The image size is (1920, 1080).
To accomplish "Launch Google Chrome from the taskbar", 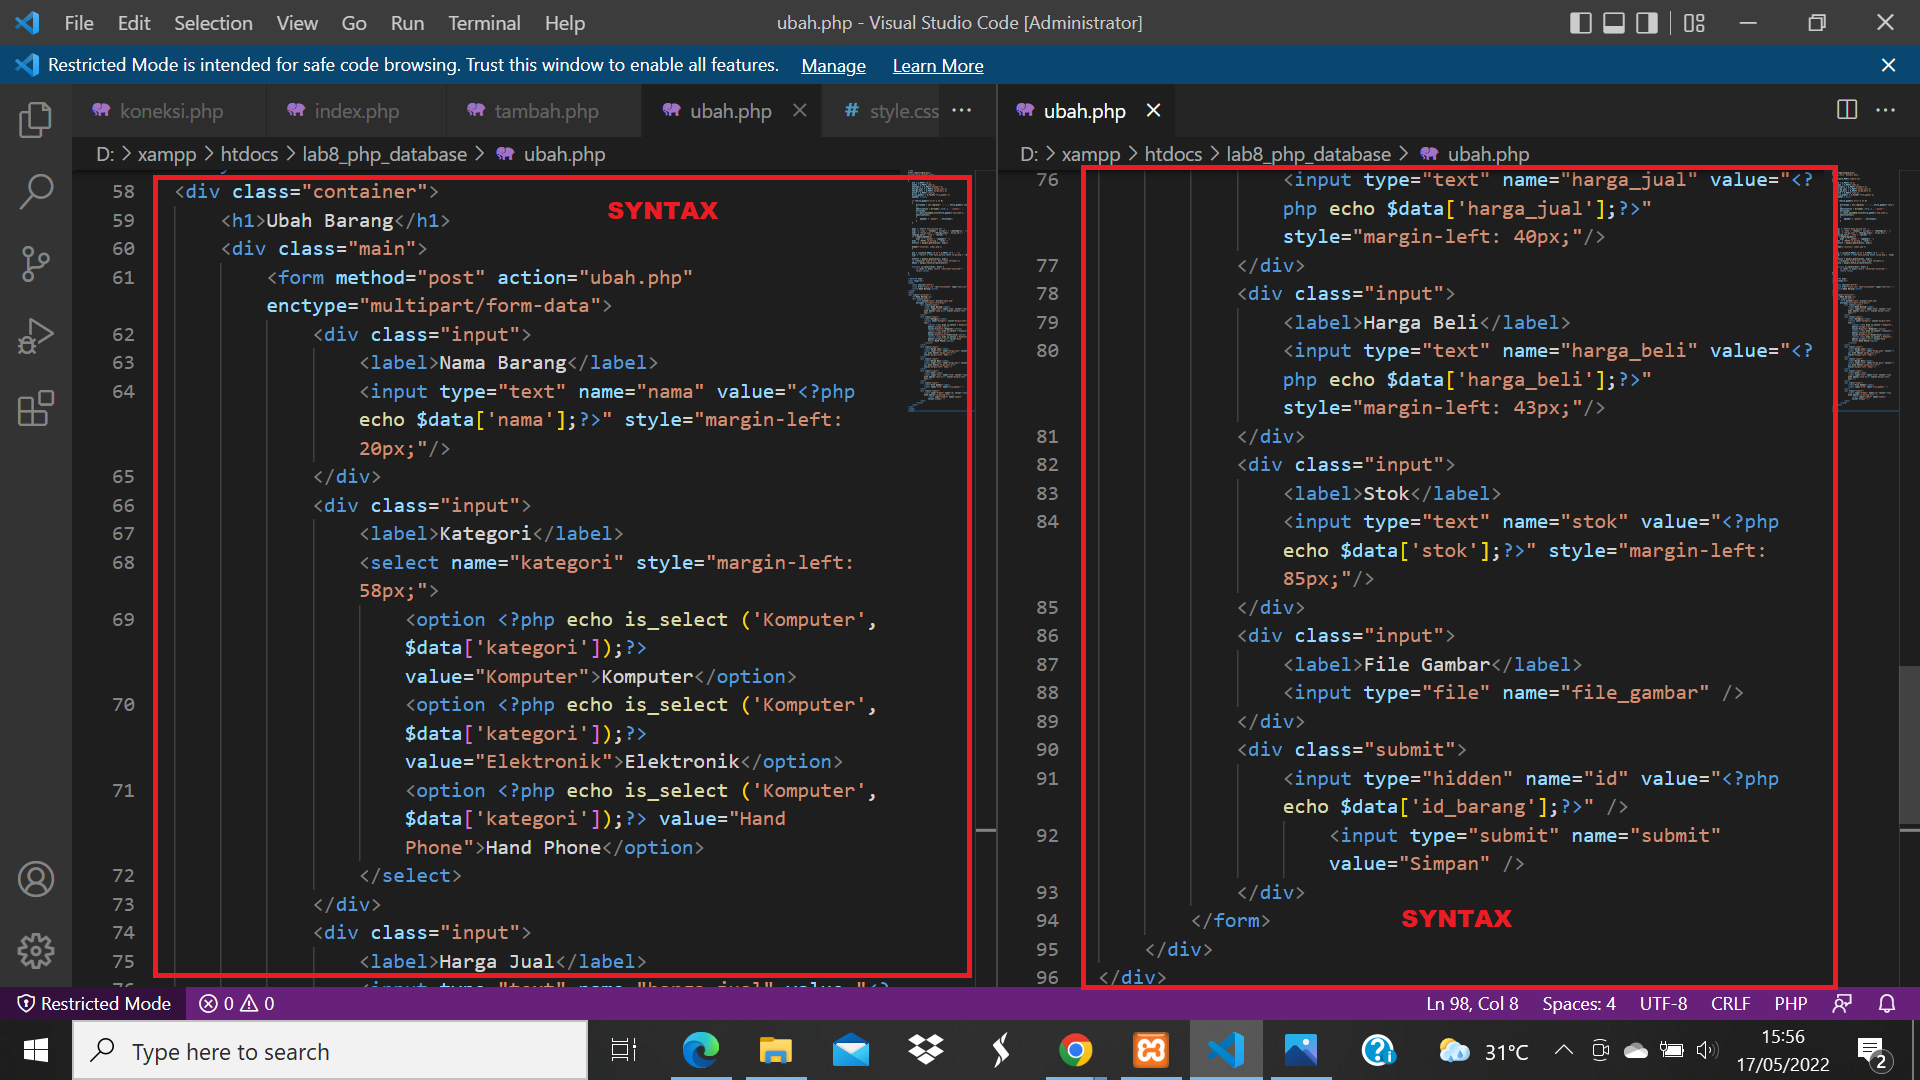I will [x=1076, y=1050].
